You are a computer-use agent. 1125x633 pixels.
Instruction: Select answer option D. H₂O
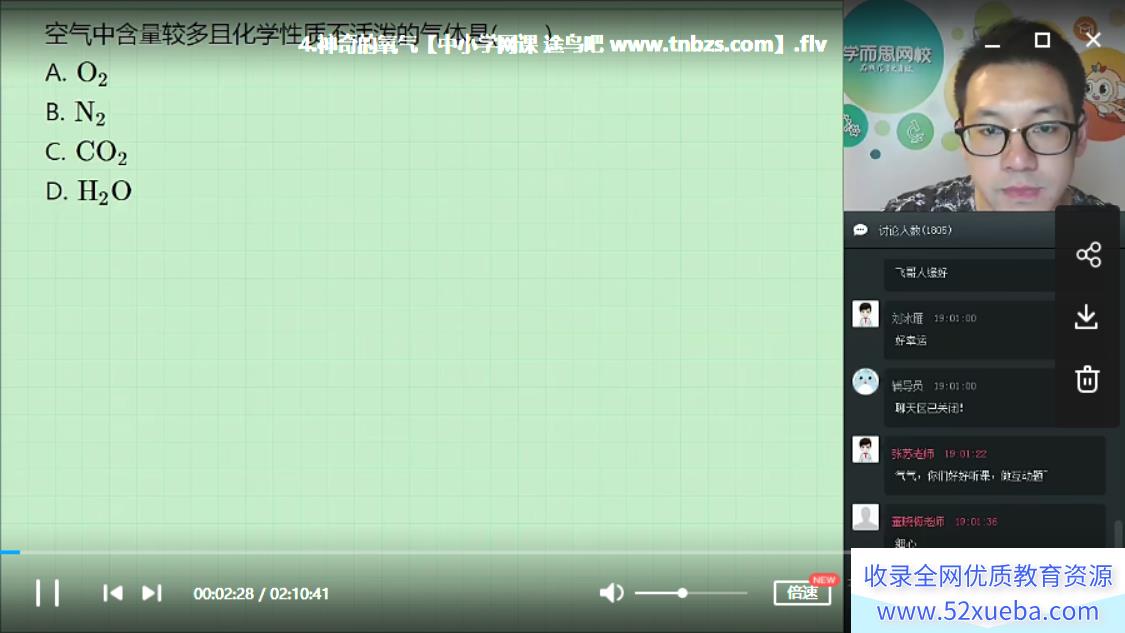[x=88, y=191]
